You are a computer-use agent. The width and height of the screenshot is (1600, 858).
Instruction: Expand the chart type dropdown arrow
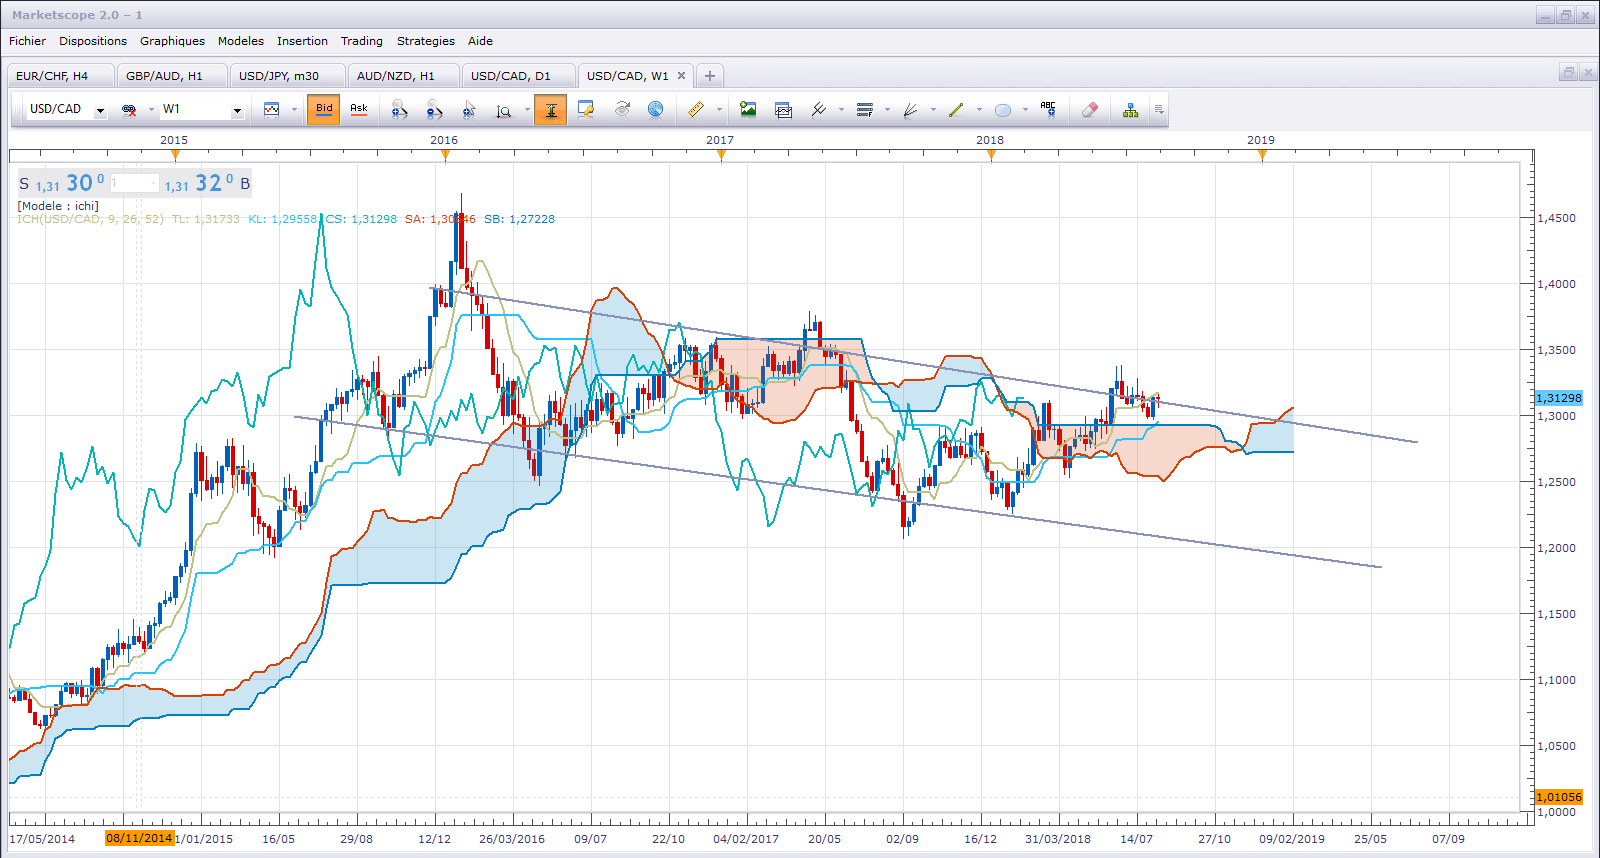[x=294, y=110]
